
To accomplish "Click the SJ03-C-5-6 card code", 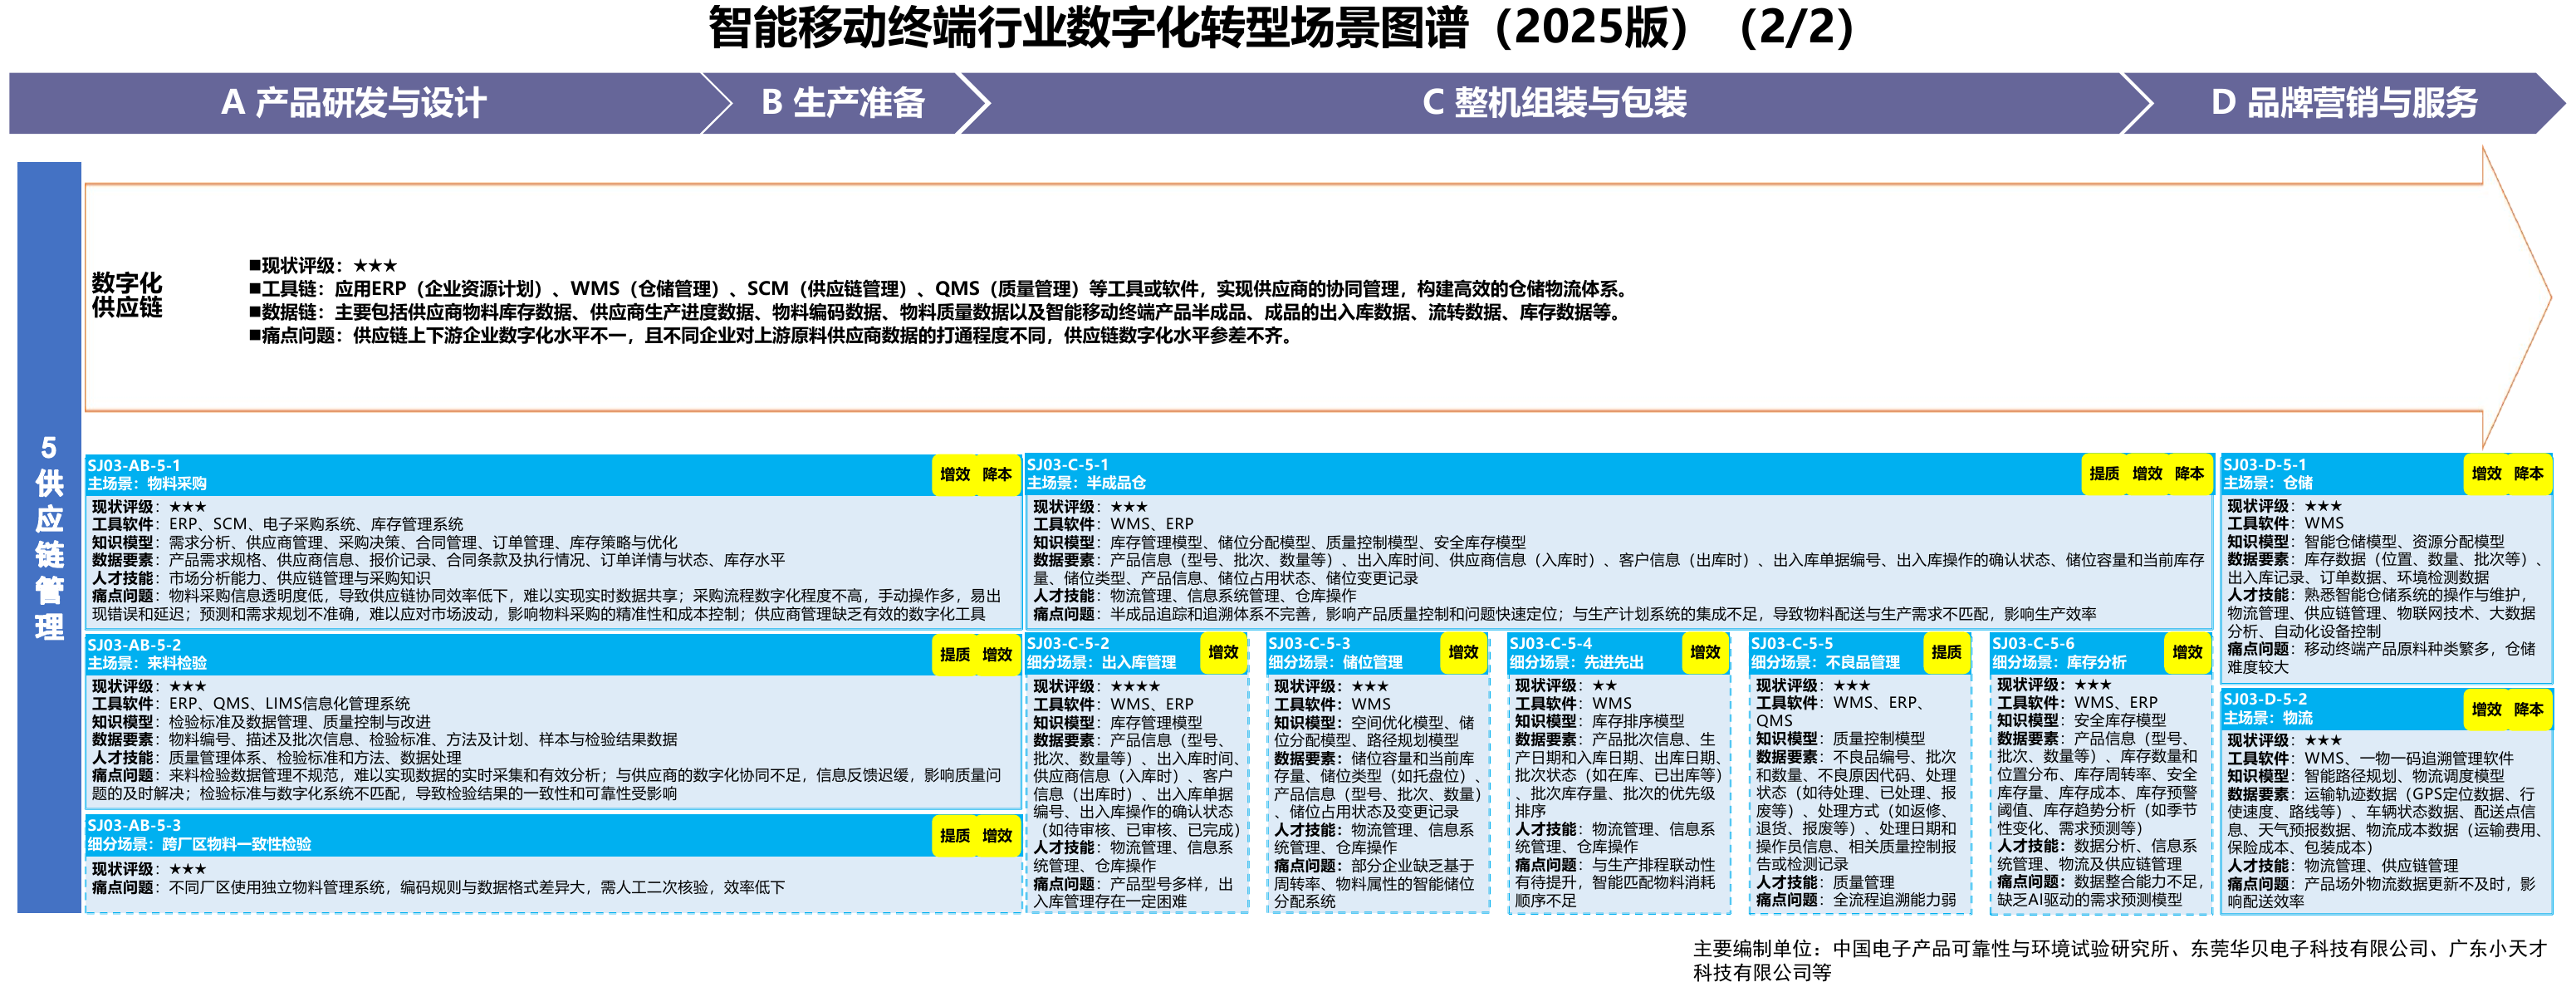I will point(2033,644).
